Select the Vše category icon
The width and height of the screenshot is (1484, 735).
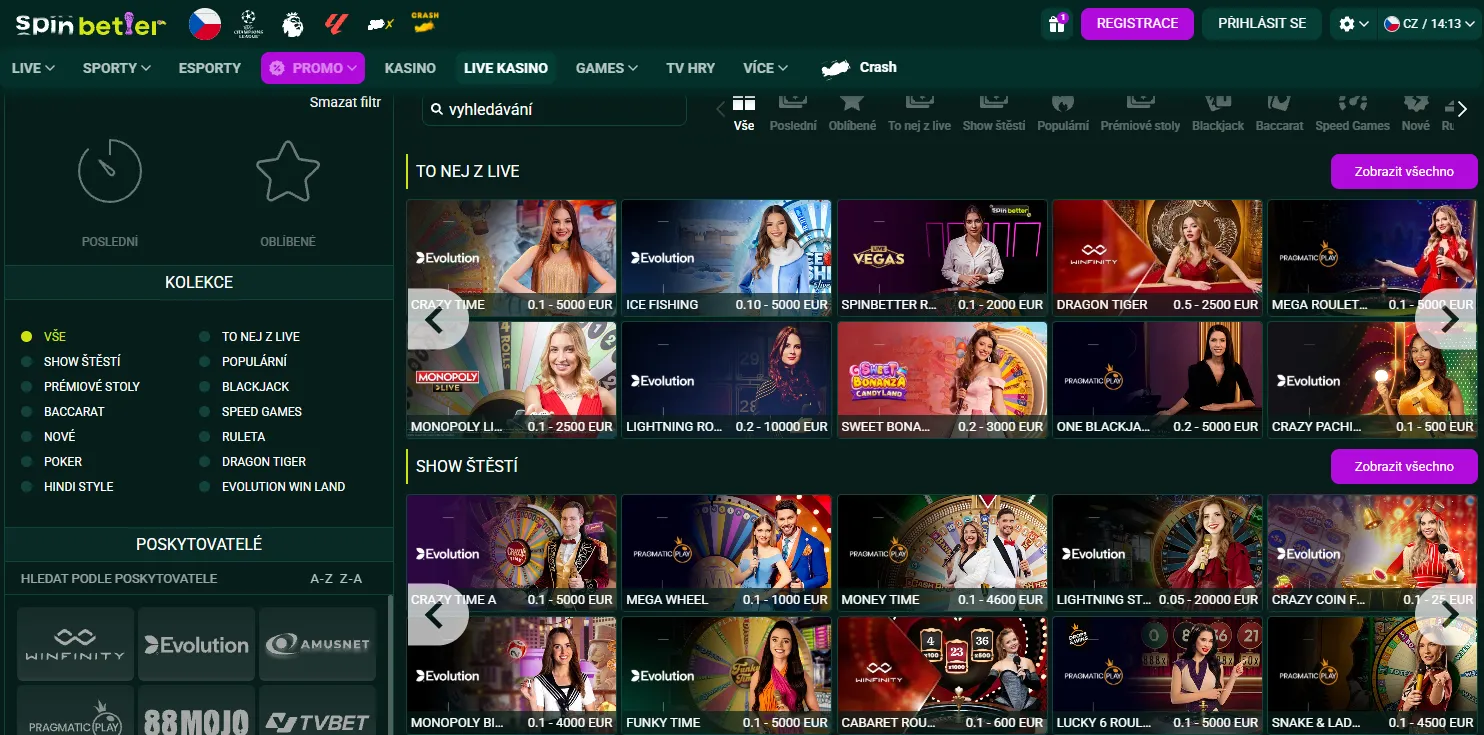744,112
